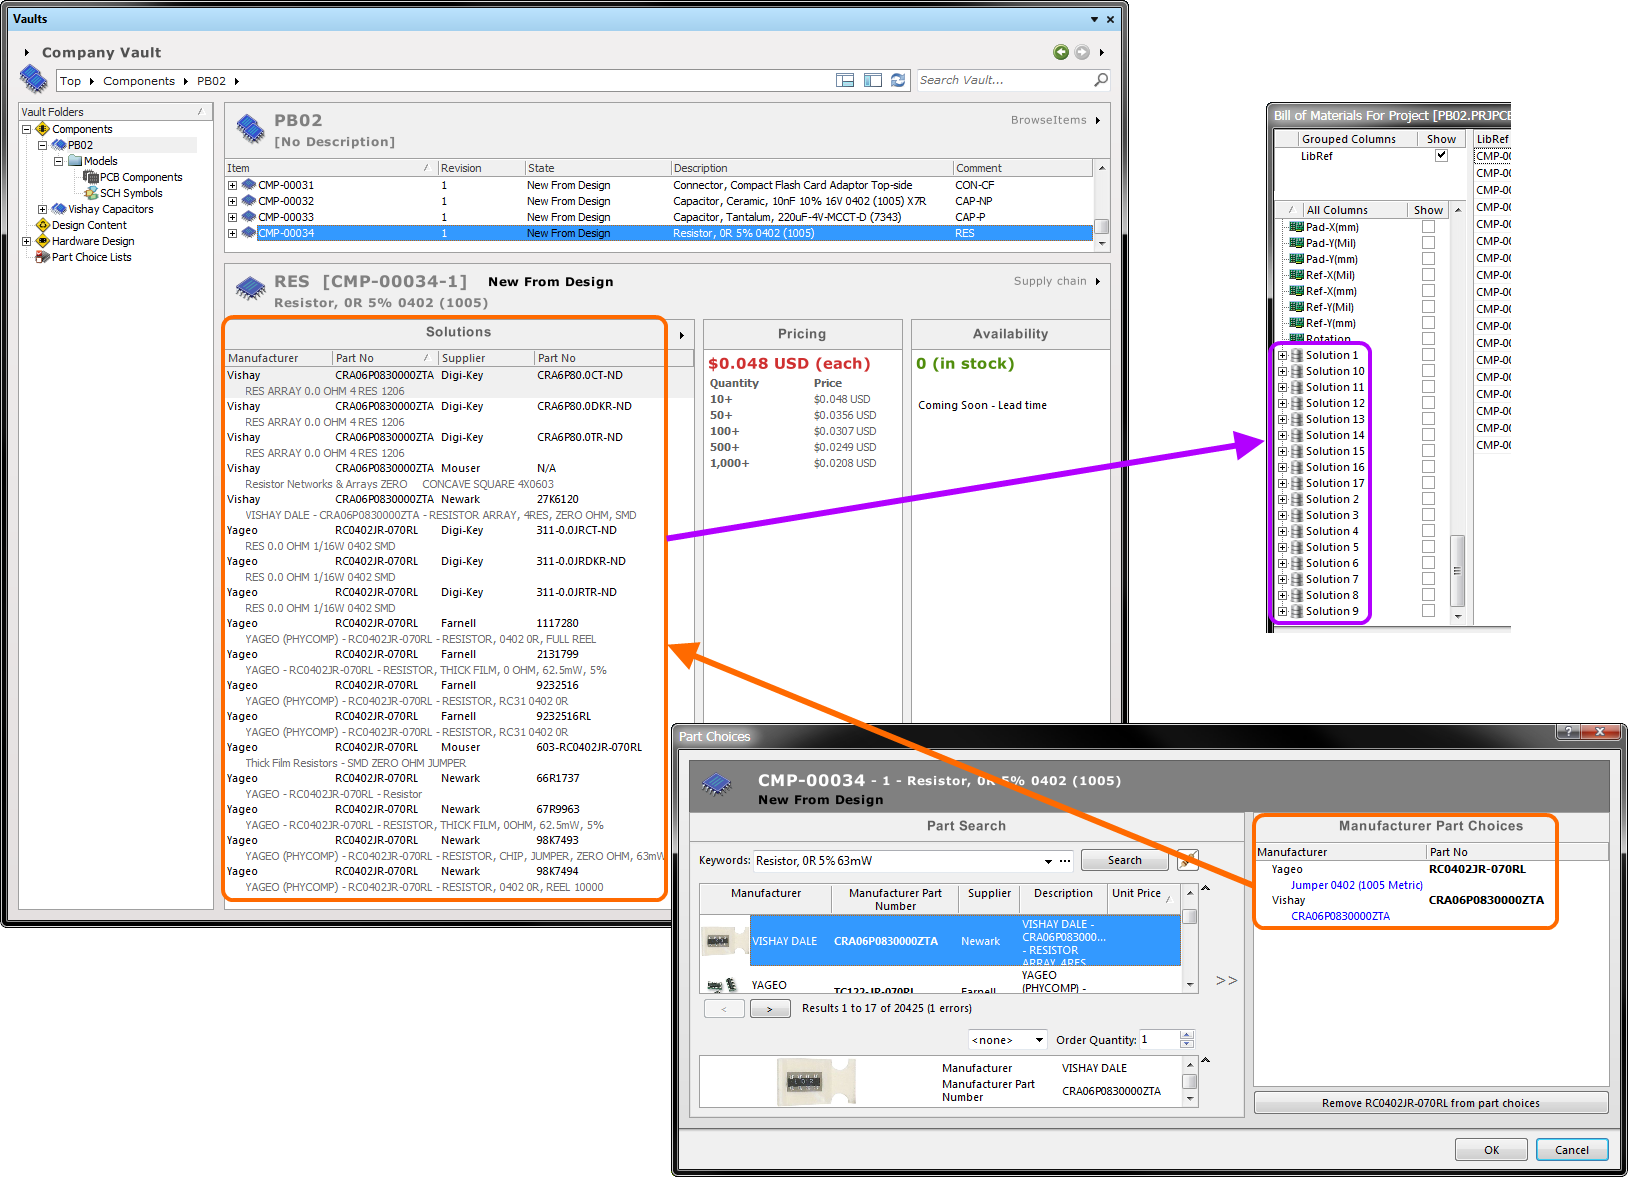Click the magnifier icon in Search Vault box
Image resolution: width=1630 pixels, height=1178 pixels.
point(1101,80)
